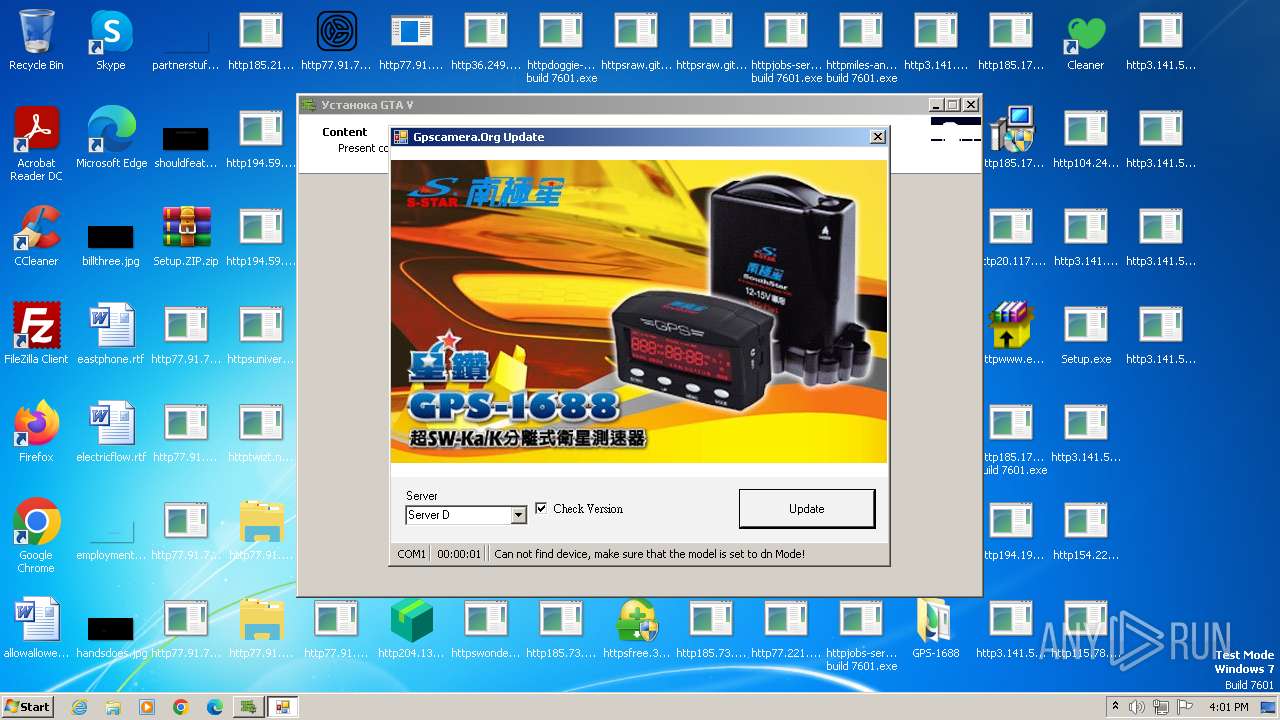The height and width of the screenshot is (720, 1280).
Task: Select the Acrobat Reader DC icon
Action: coord(36,144)
